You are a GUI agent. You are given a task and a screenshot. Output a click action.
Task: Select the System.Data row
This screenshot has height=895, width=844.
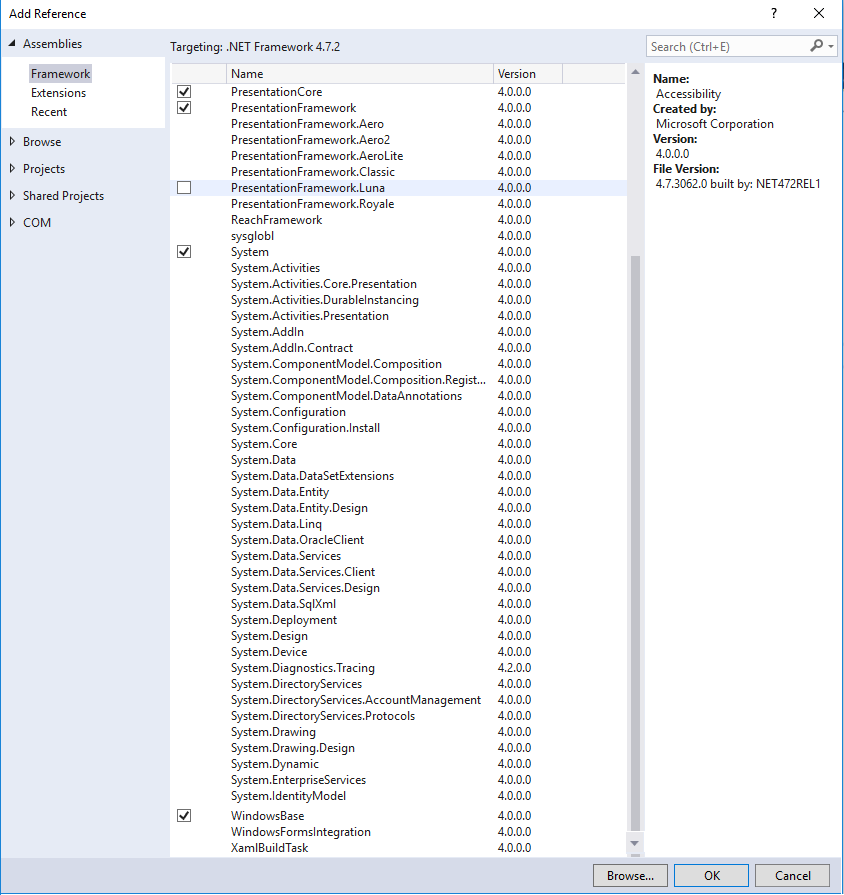click(398, 459)
